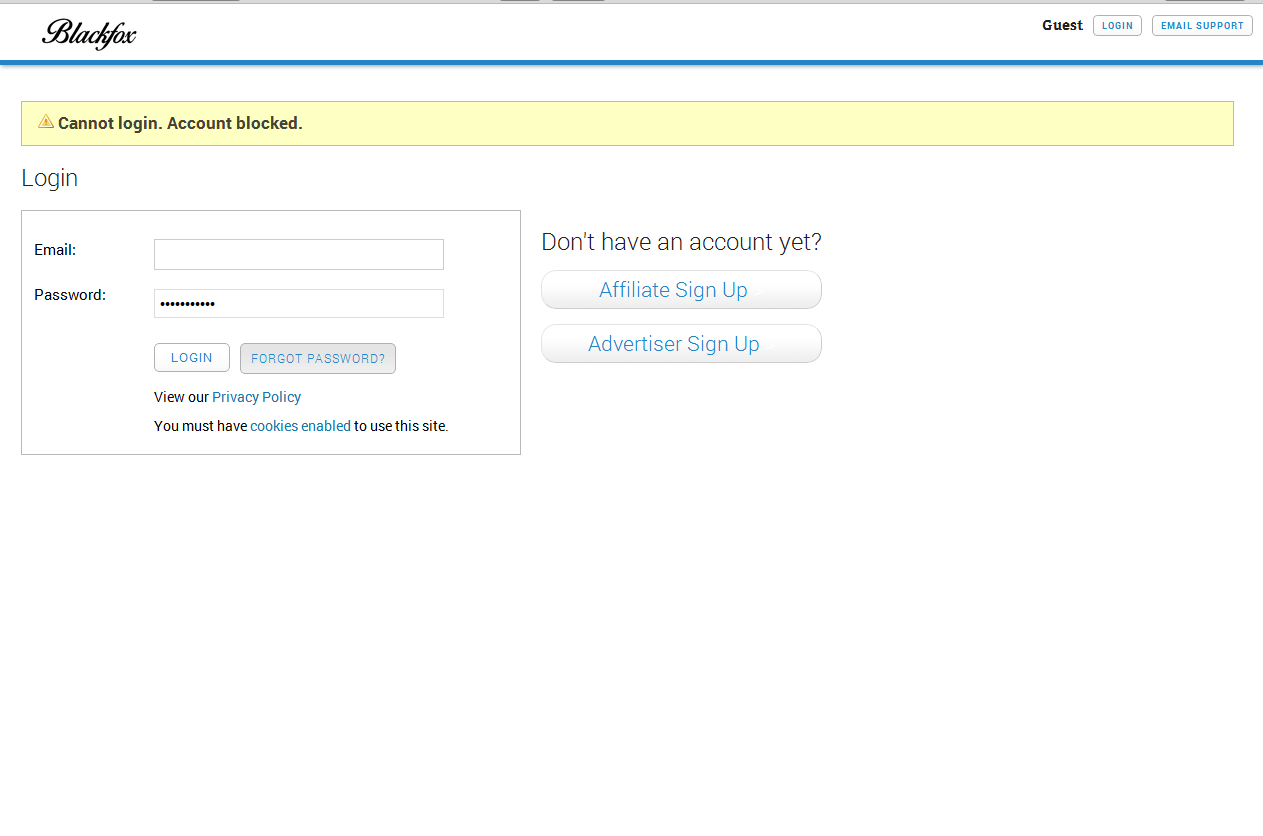Click the Guest label in the header

[x=1062, y=26]
